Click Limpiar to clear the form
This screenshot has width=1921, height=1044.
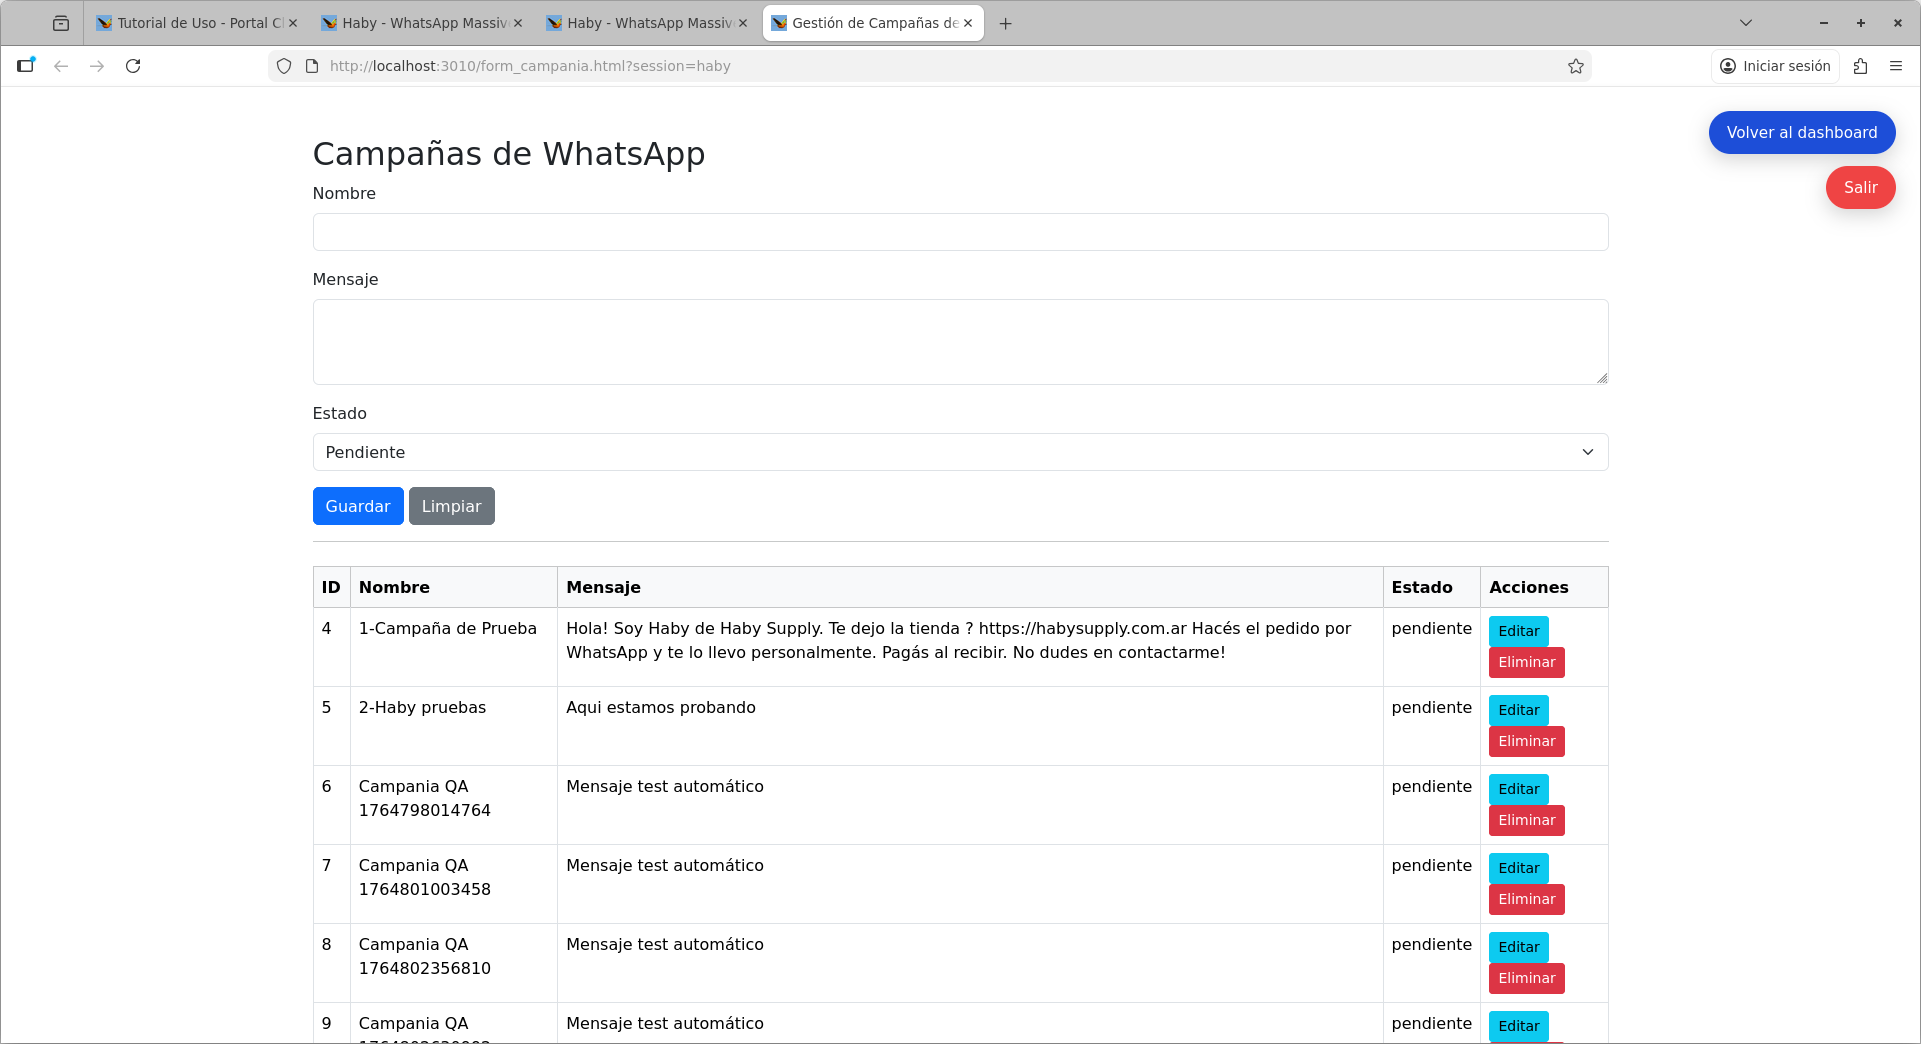(451, 506)
